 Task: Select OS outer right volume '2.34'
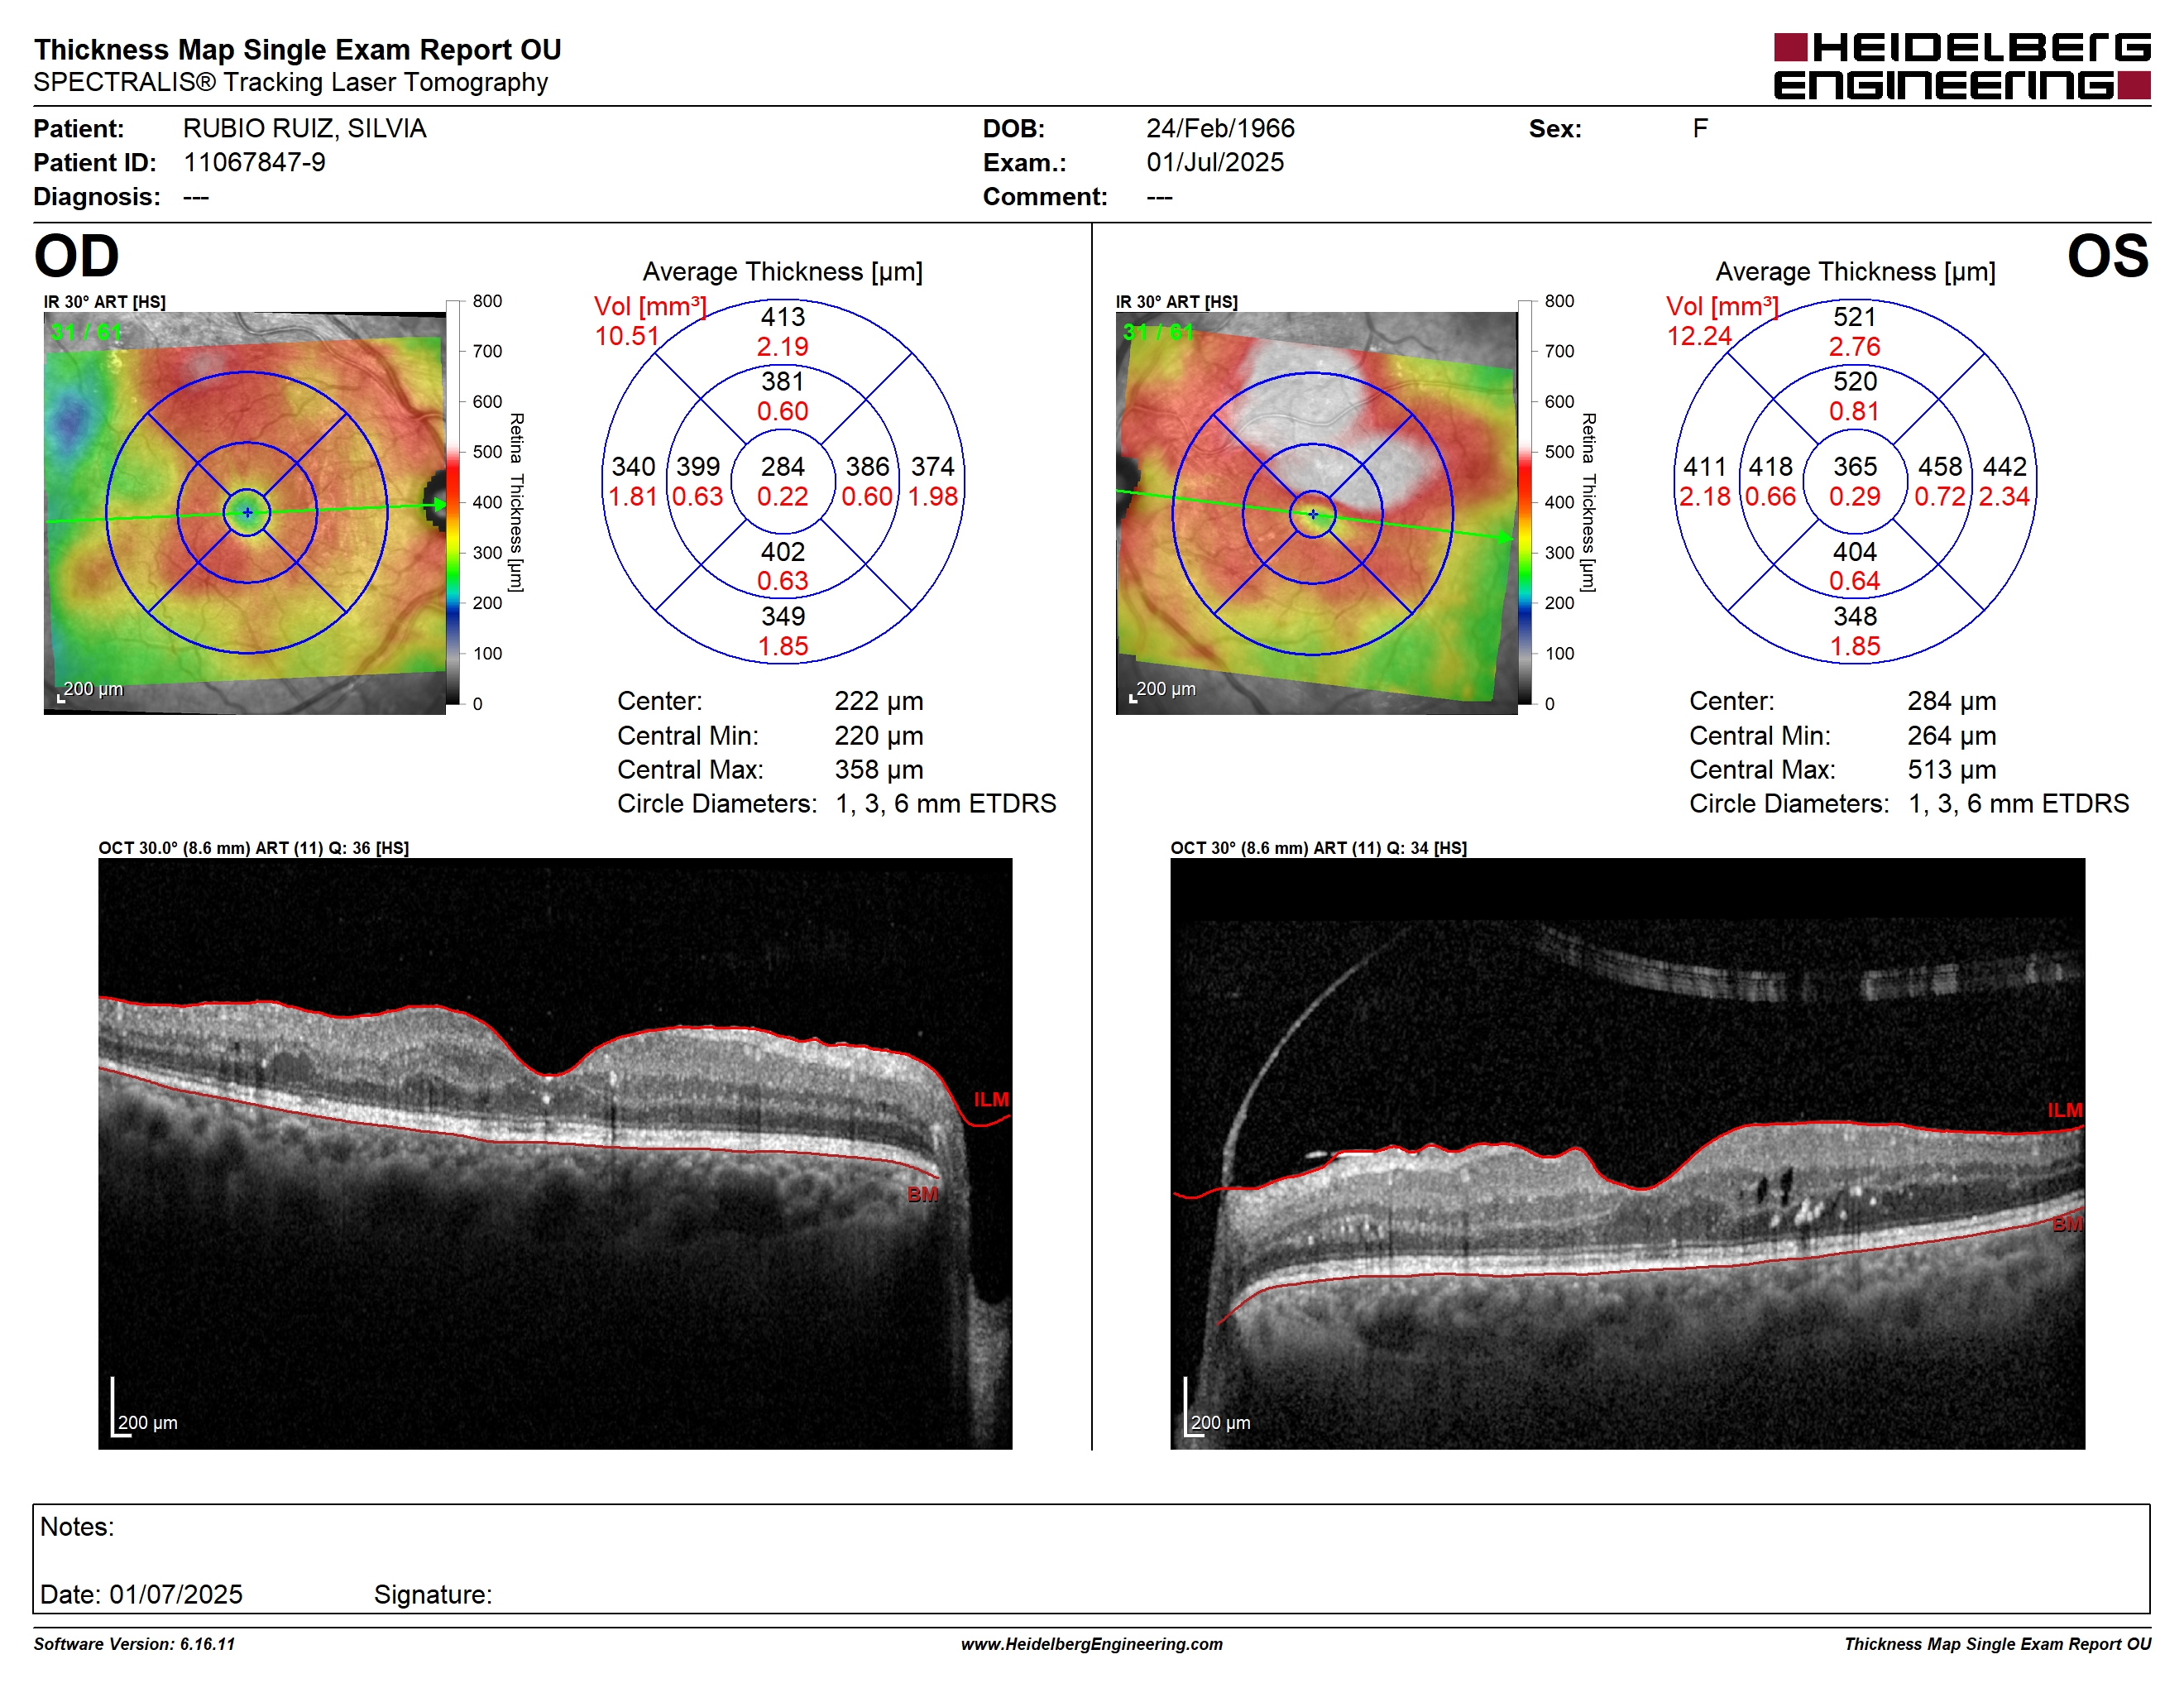coord(2004,496)
